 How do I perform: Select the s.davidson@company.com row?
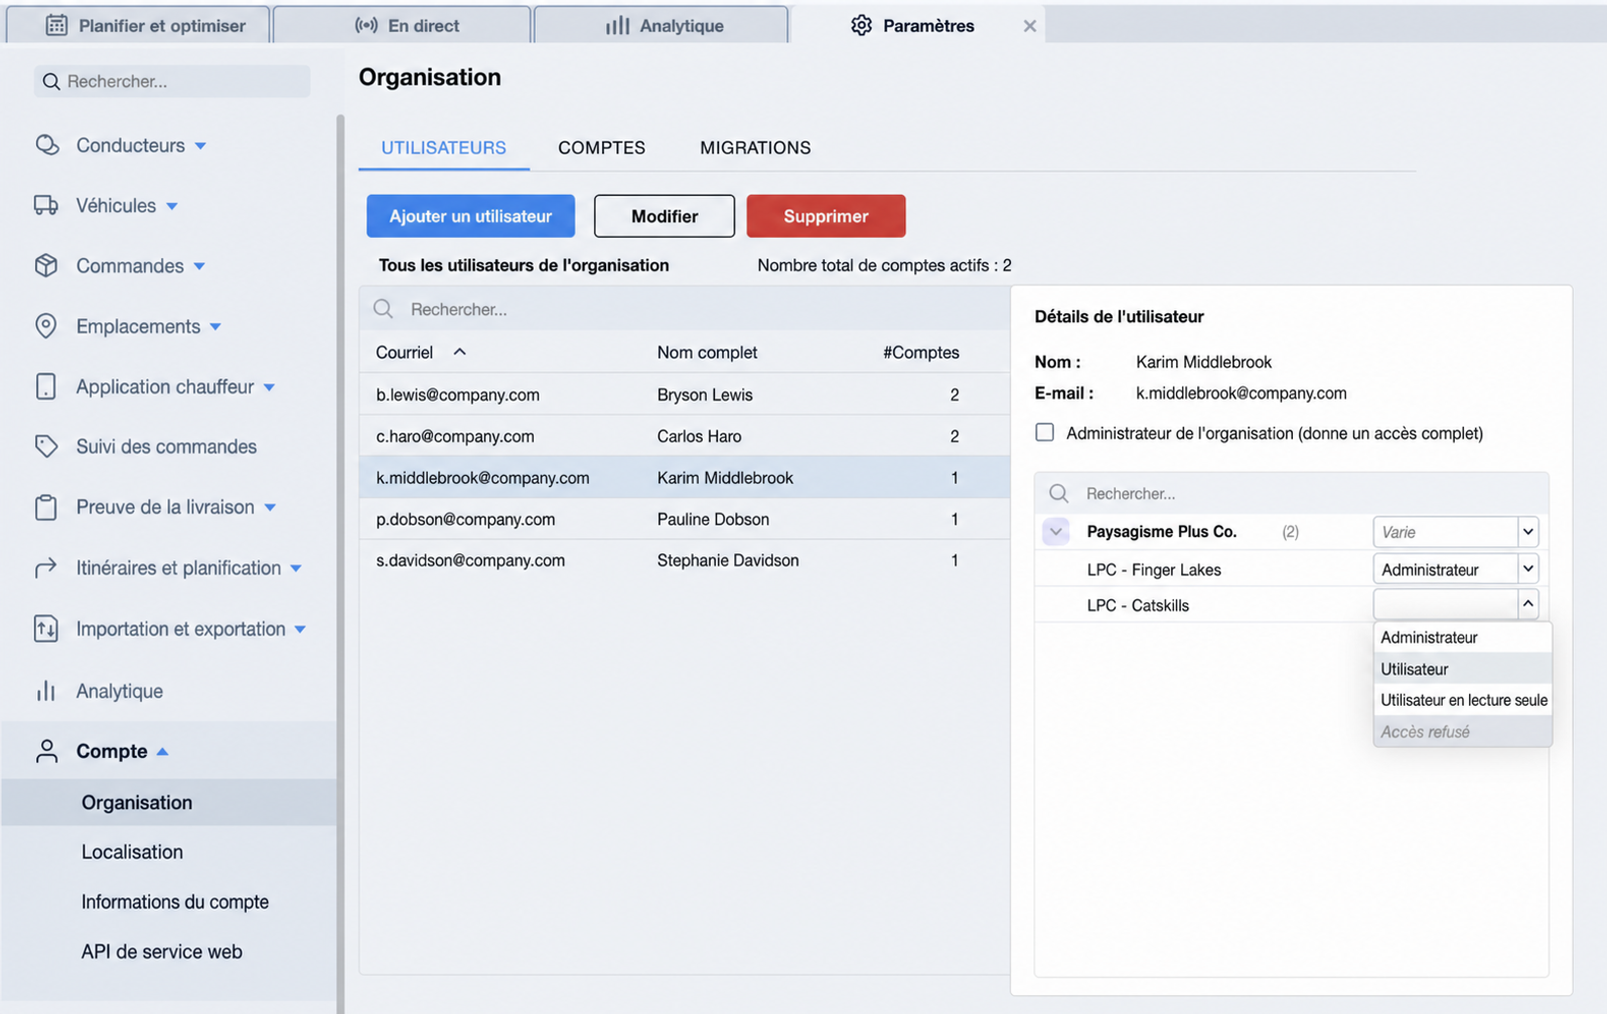point(685,560)
